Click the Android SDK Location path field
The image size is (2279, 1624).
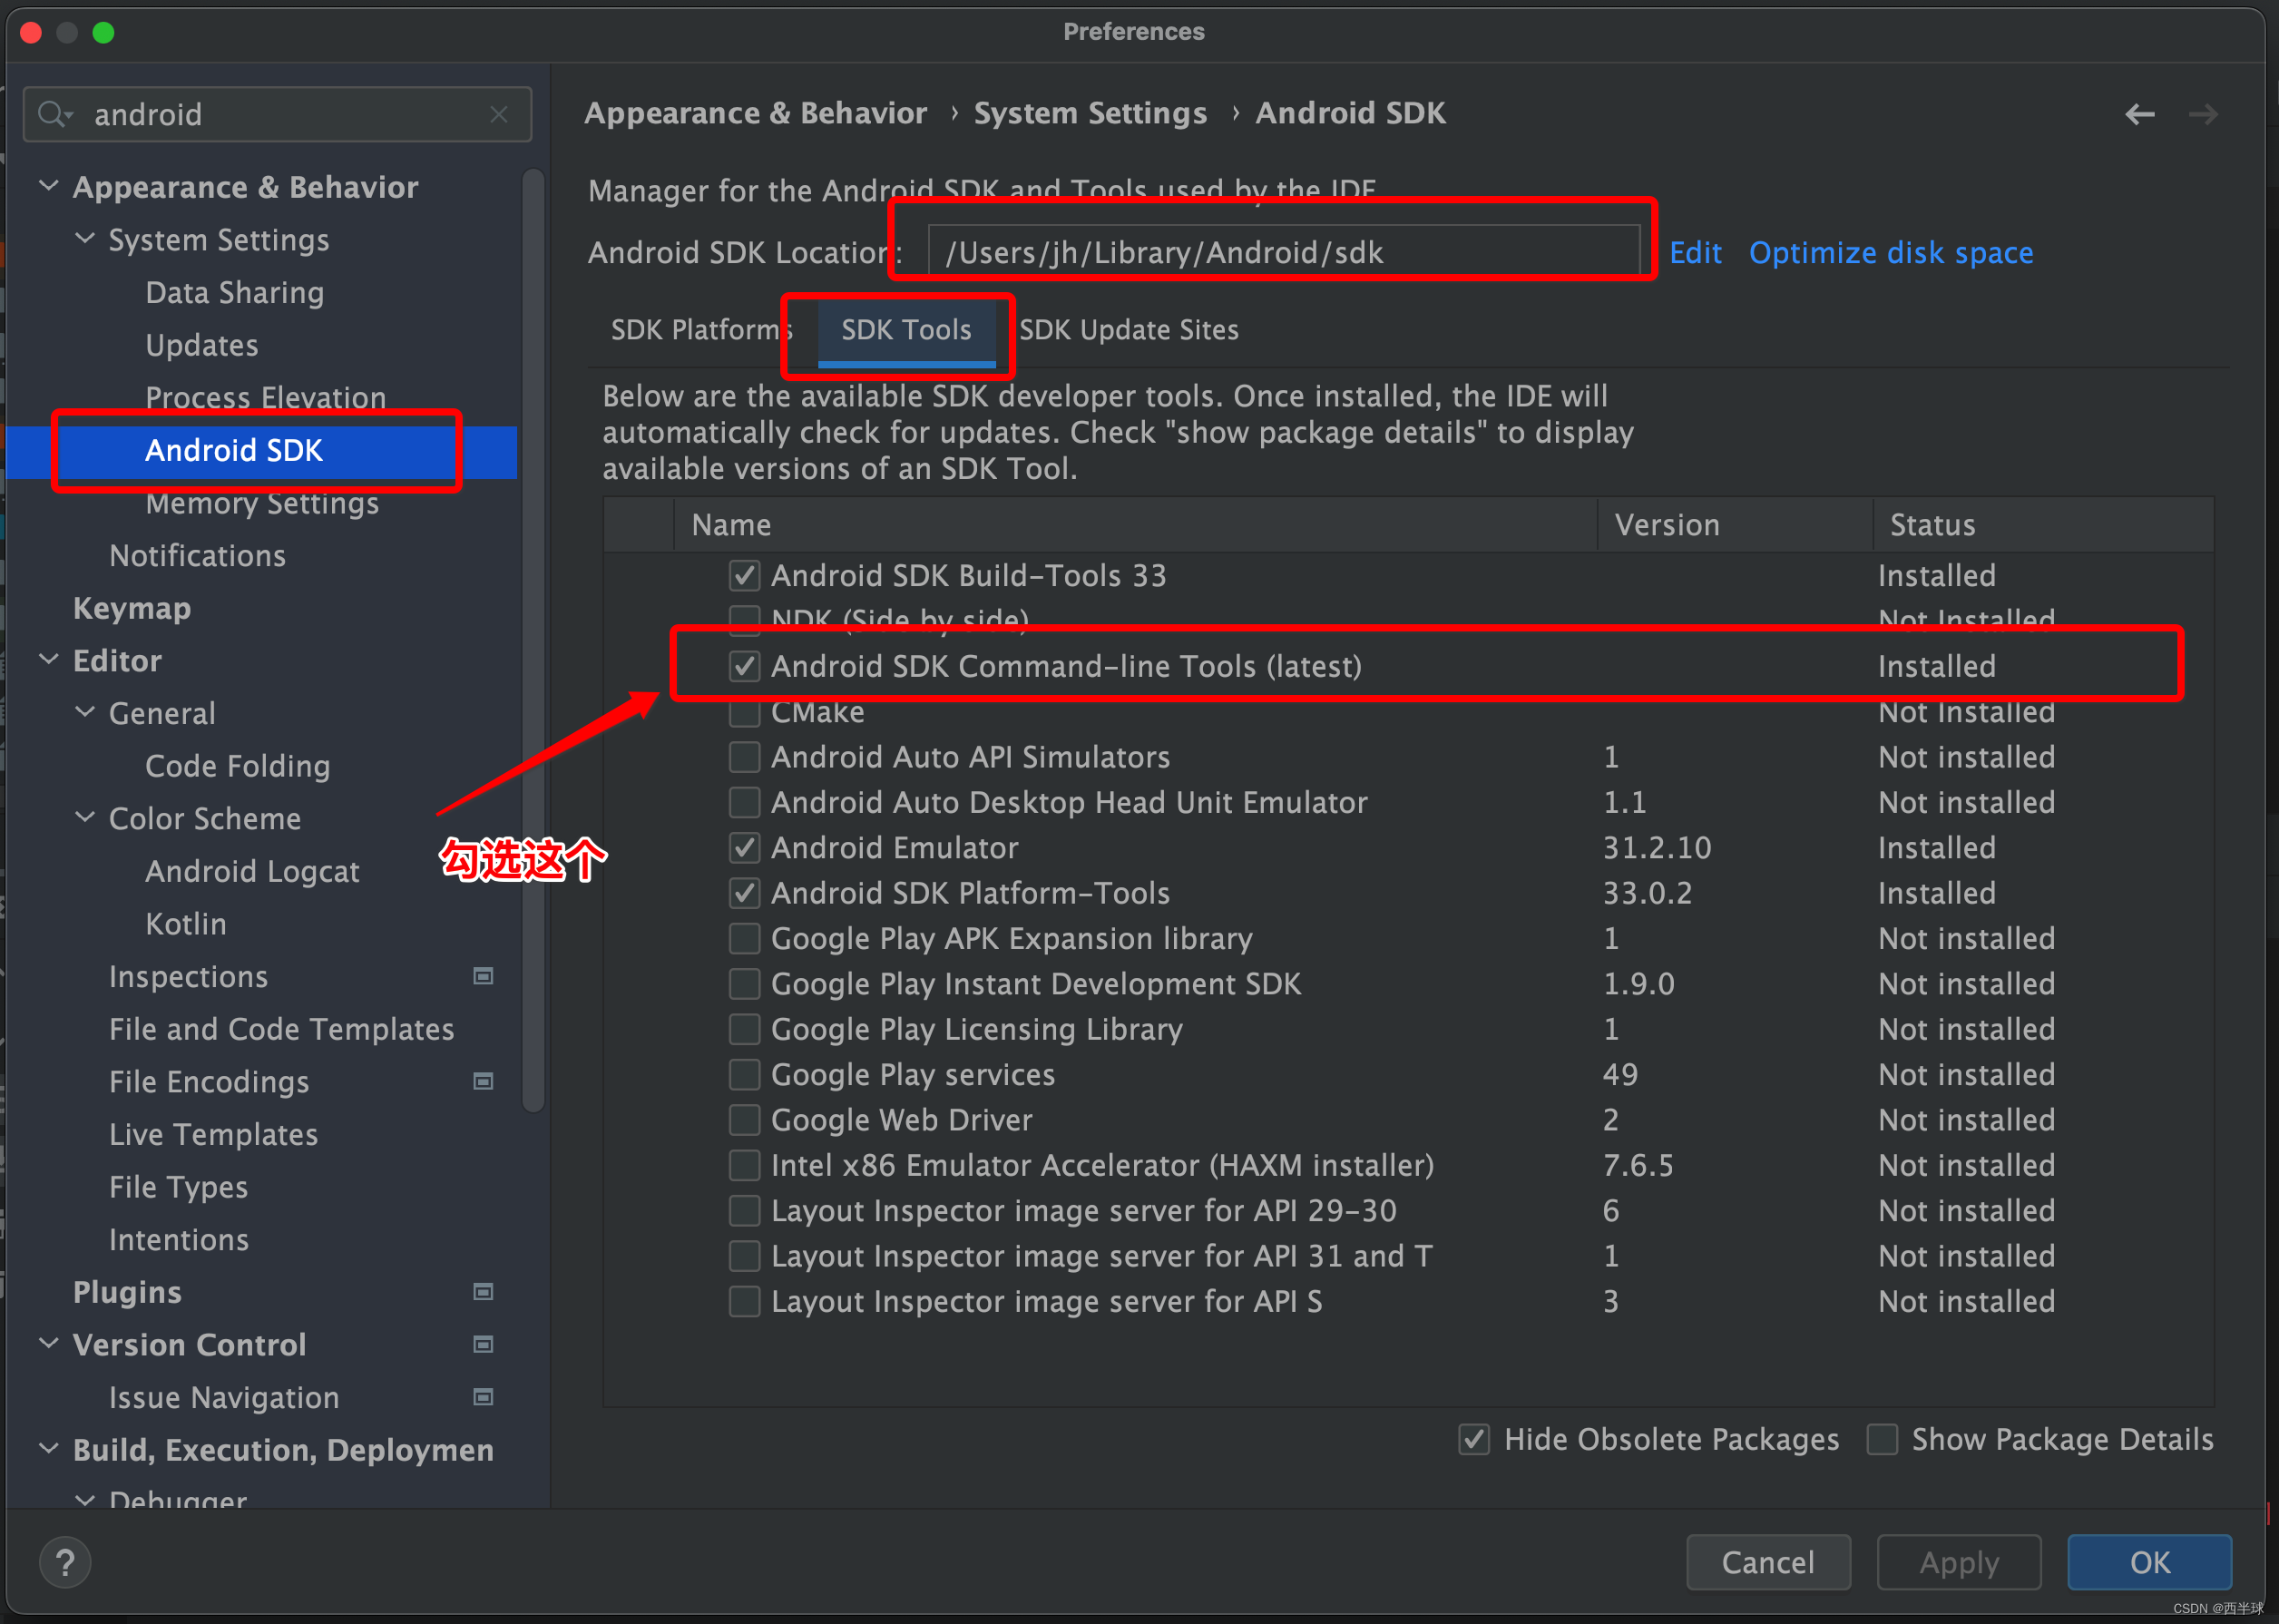1283,253
